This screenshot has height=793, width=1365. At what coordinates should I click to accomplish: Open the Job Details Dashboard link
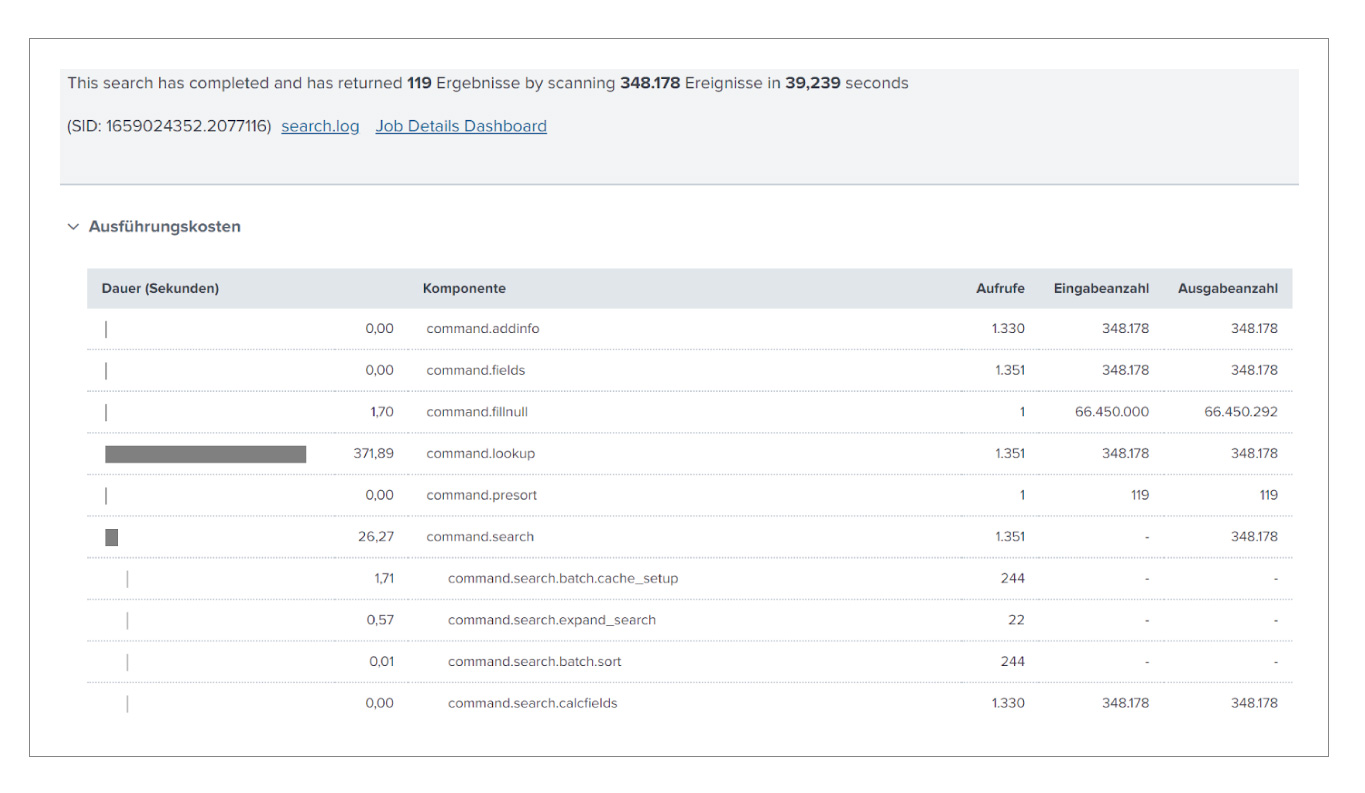(x=461, y=126)
